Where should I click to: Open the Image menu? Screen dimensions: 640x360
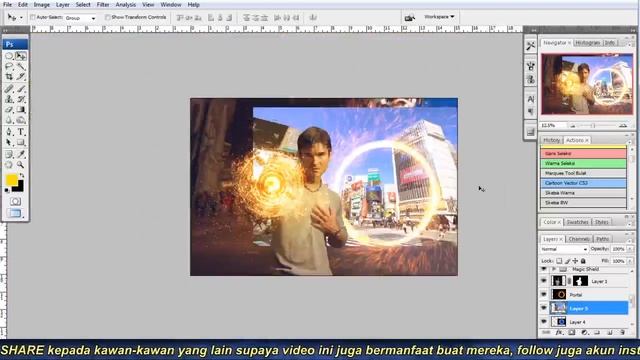click(x=42, y=5)
